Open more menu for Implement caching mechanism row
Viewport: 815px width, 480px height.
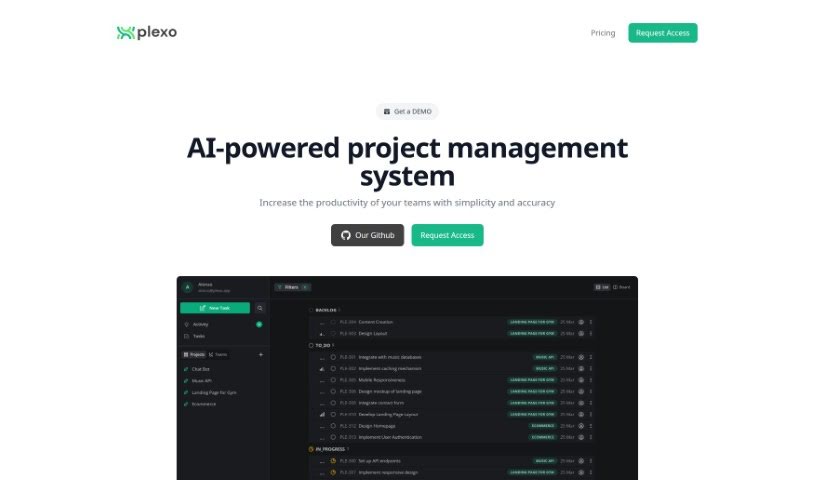tap(591, 369)
